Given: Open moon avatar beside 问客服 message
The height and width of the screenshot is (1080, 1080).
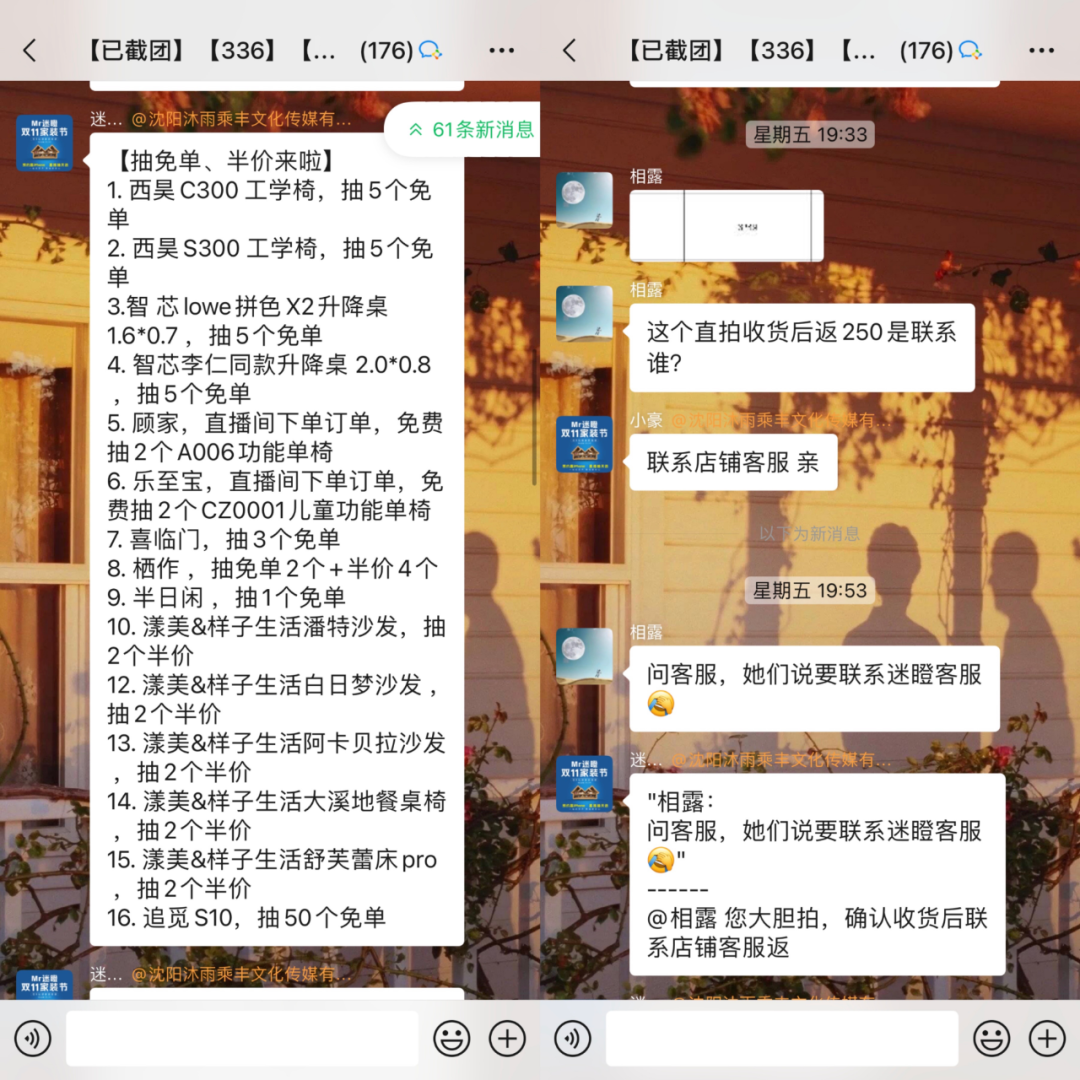Looking at the screenshot, I should point(584,656).
